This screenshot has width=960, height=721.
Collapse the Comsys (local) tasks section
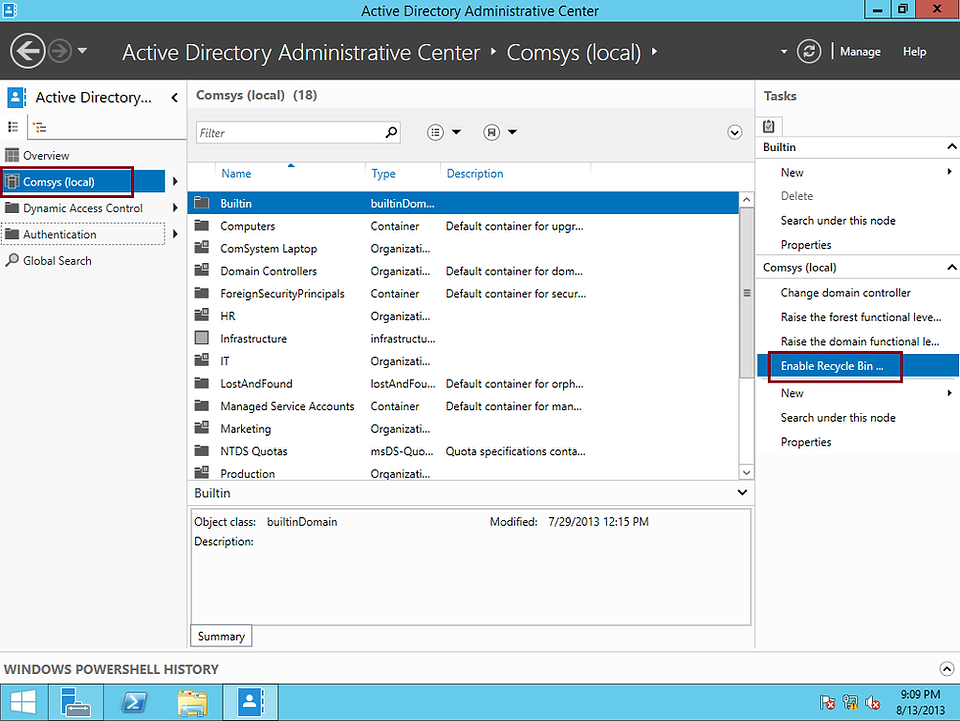(x=951, y=267)
